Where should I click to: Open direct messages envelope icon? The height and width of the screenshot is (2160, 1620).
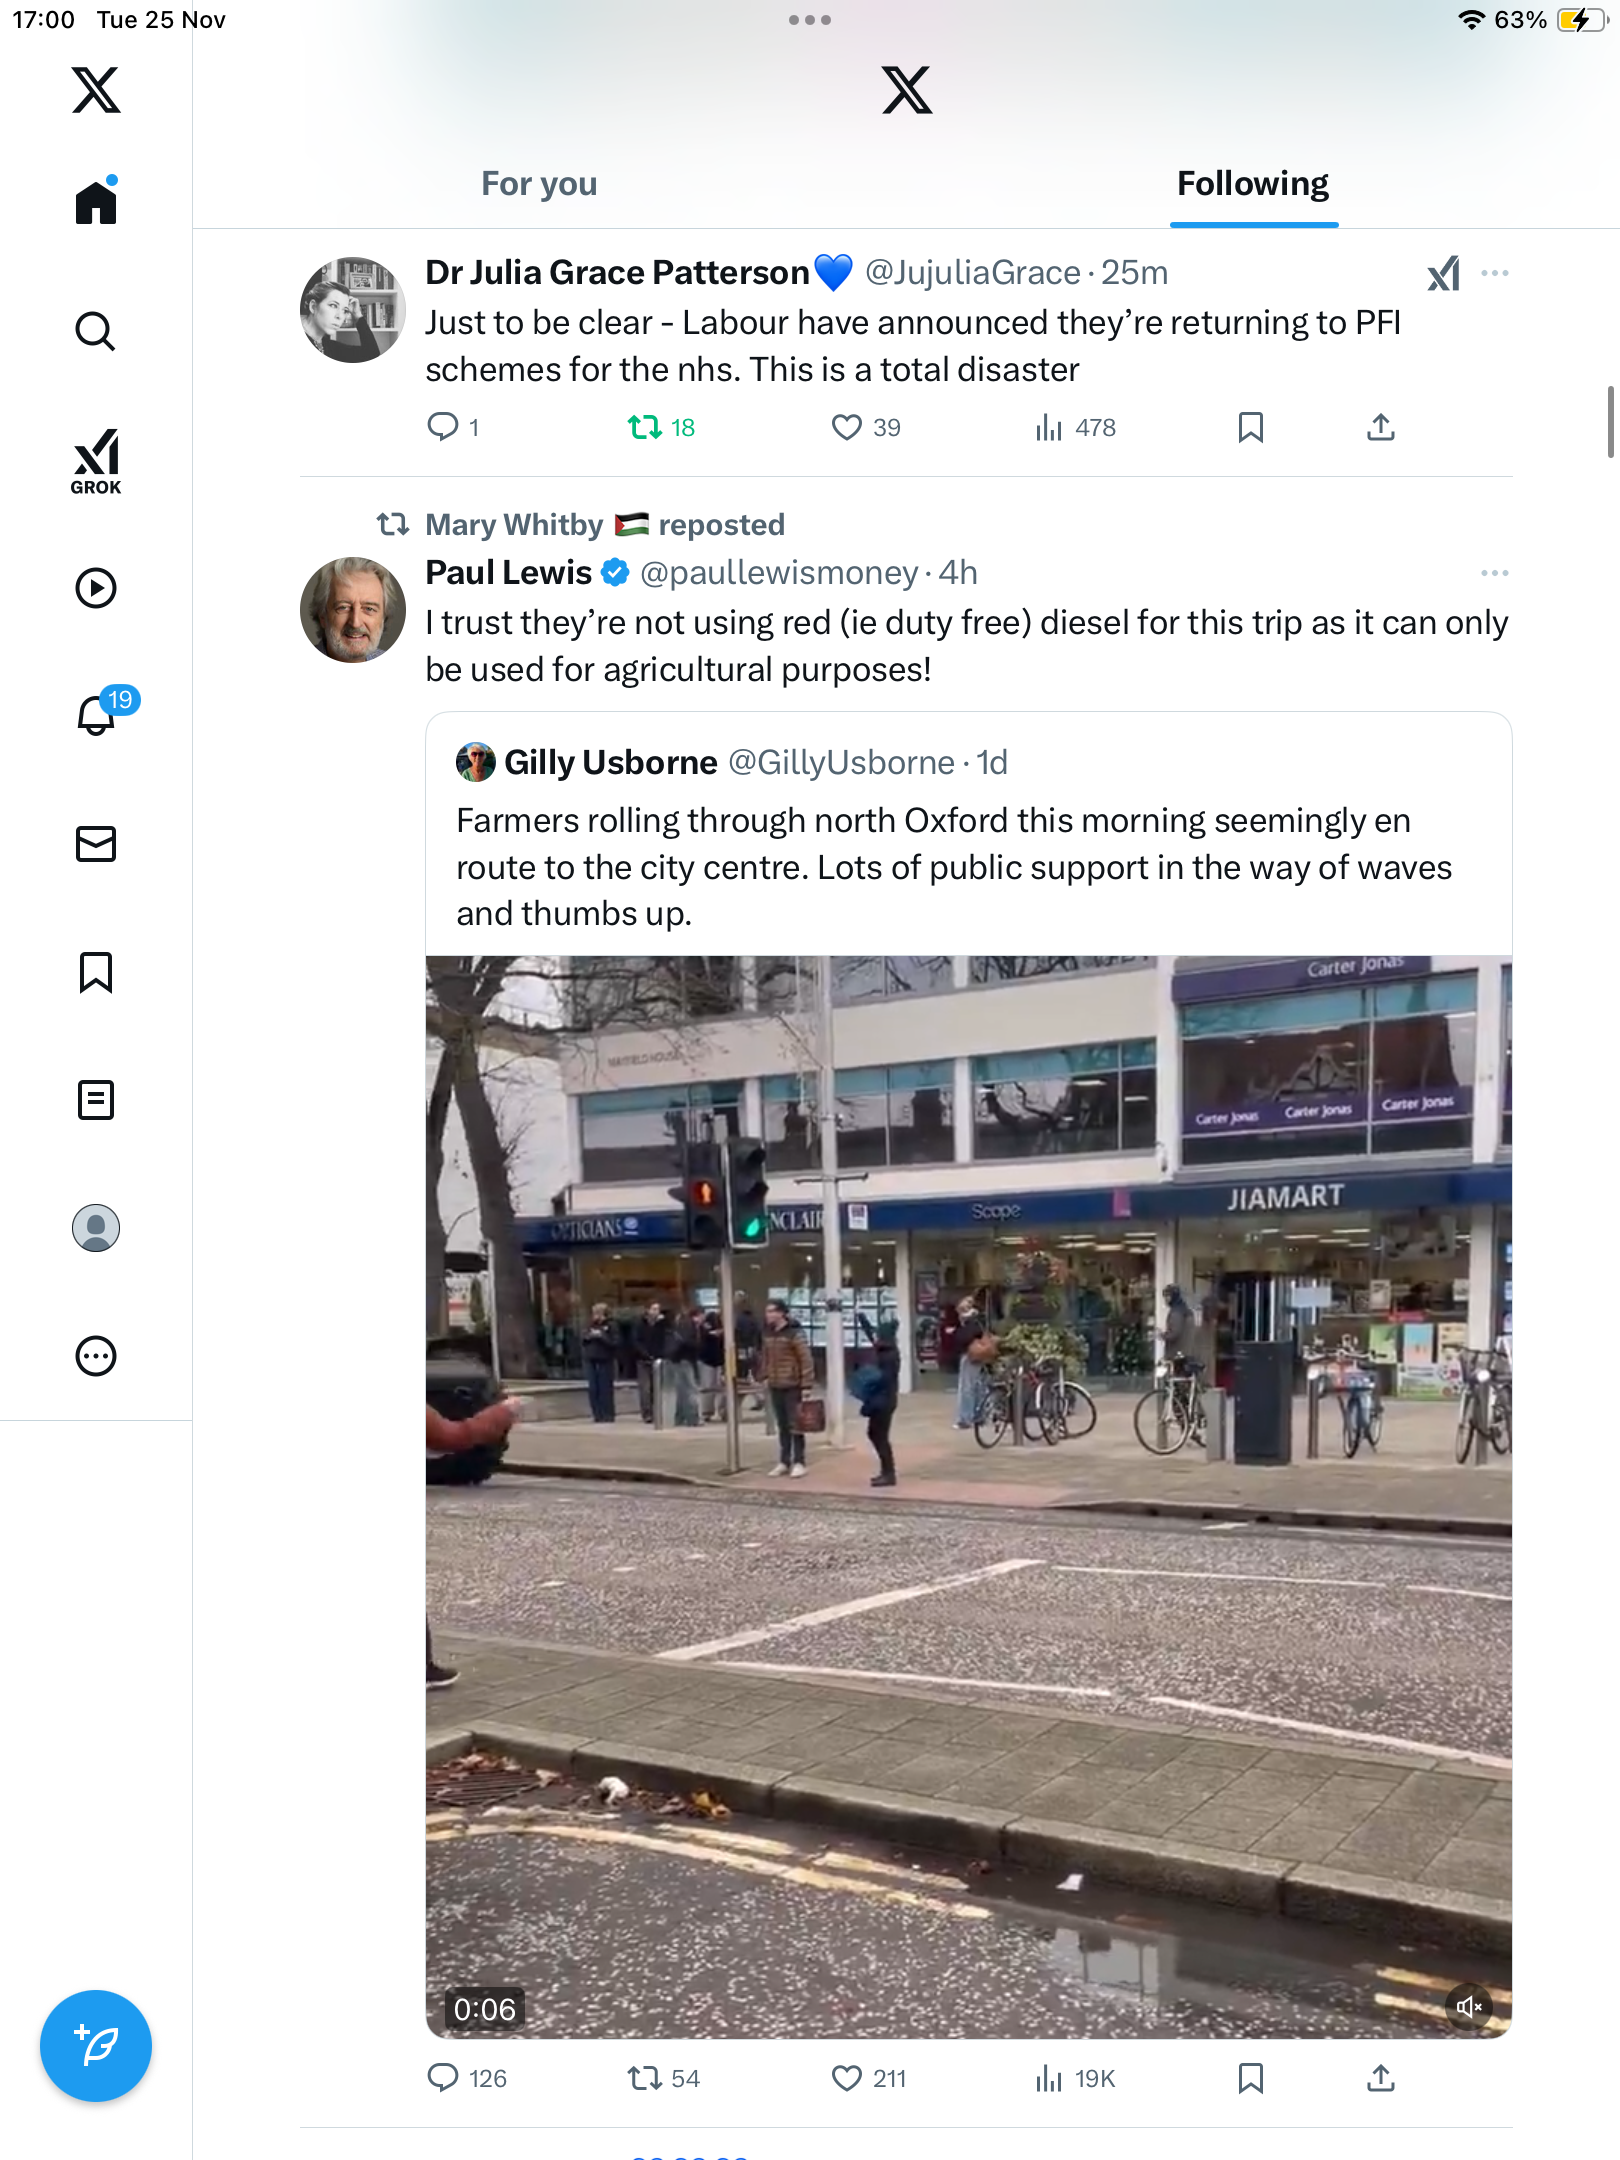[x=96, y=844]
